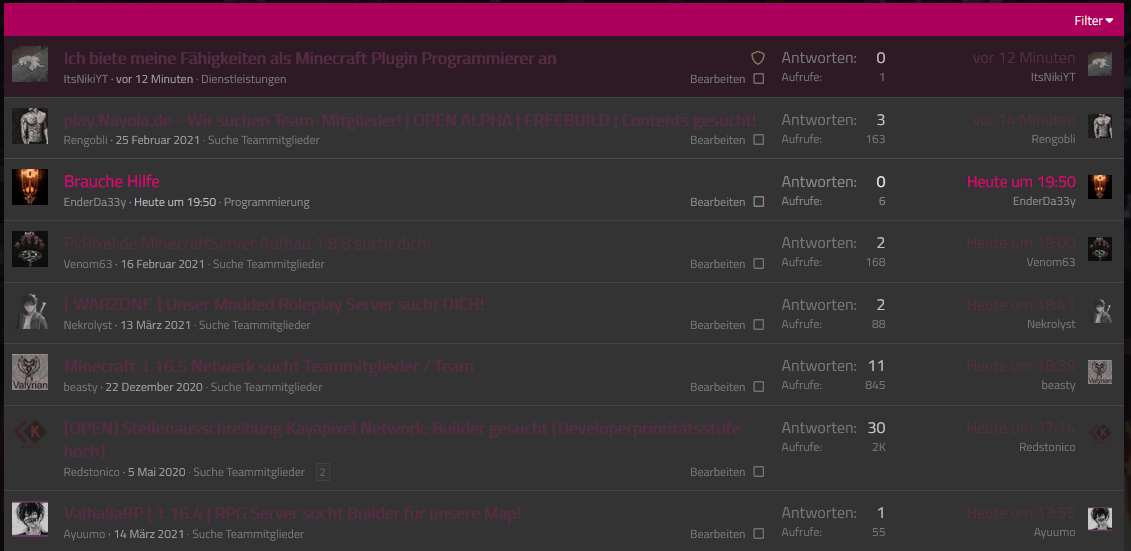Screen dimensions: 1131x551
Task: Tick the ValhallaRP thread checkbox
Action: click(x=759, y=534)
